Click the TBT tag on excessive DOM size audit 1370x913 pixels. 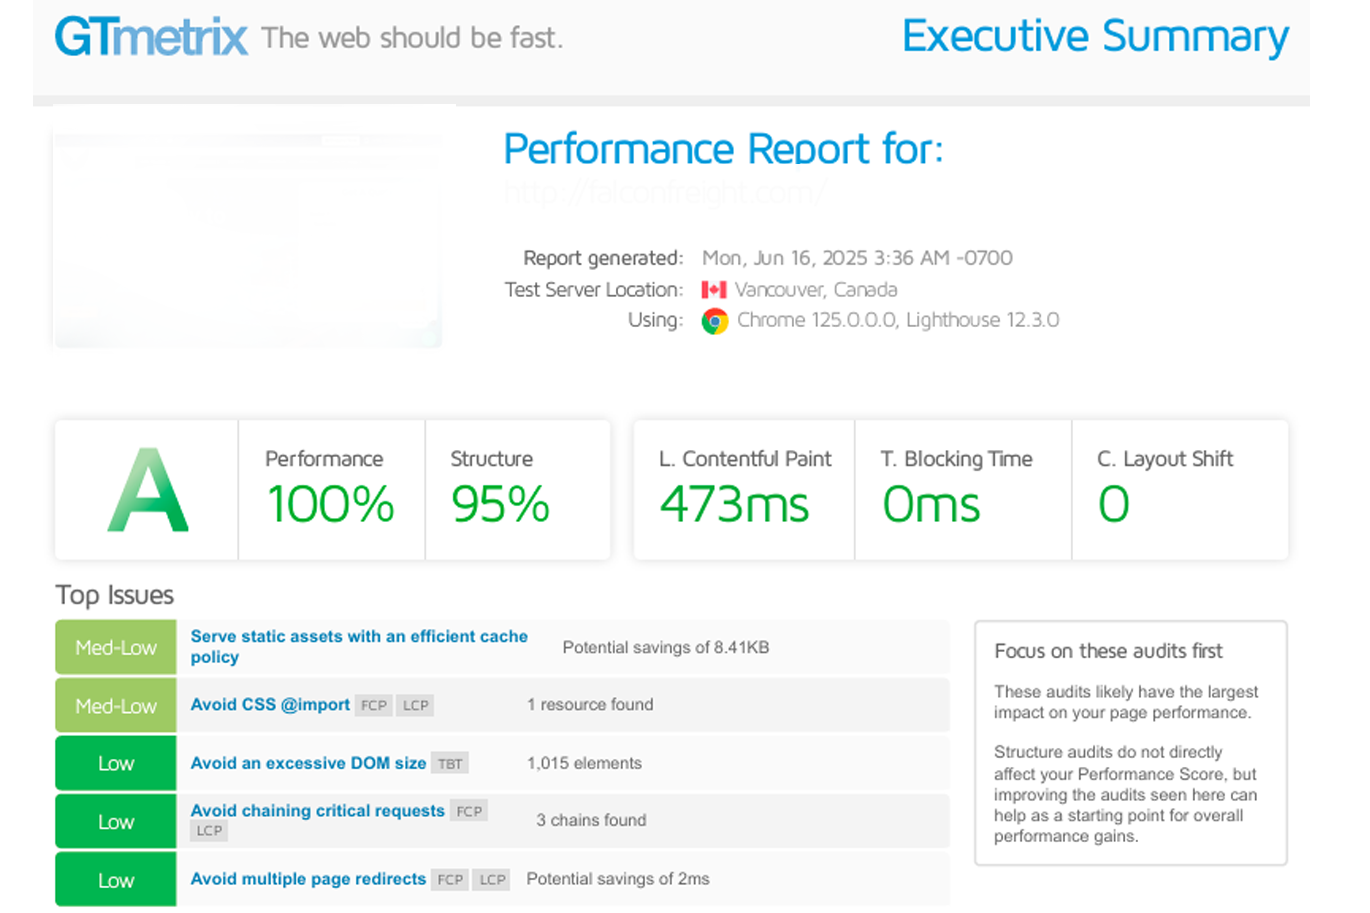(x=450, y=762)
